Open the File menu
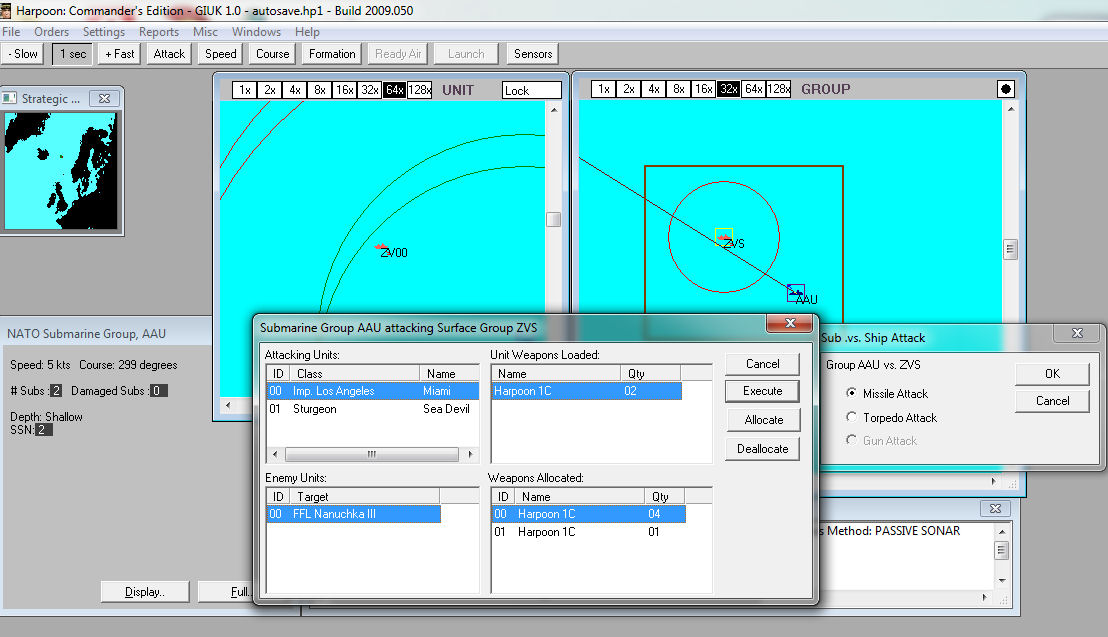The image size is (1108, 637). coord(11,32)
